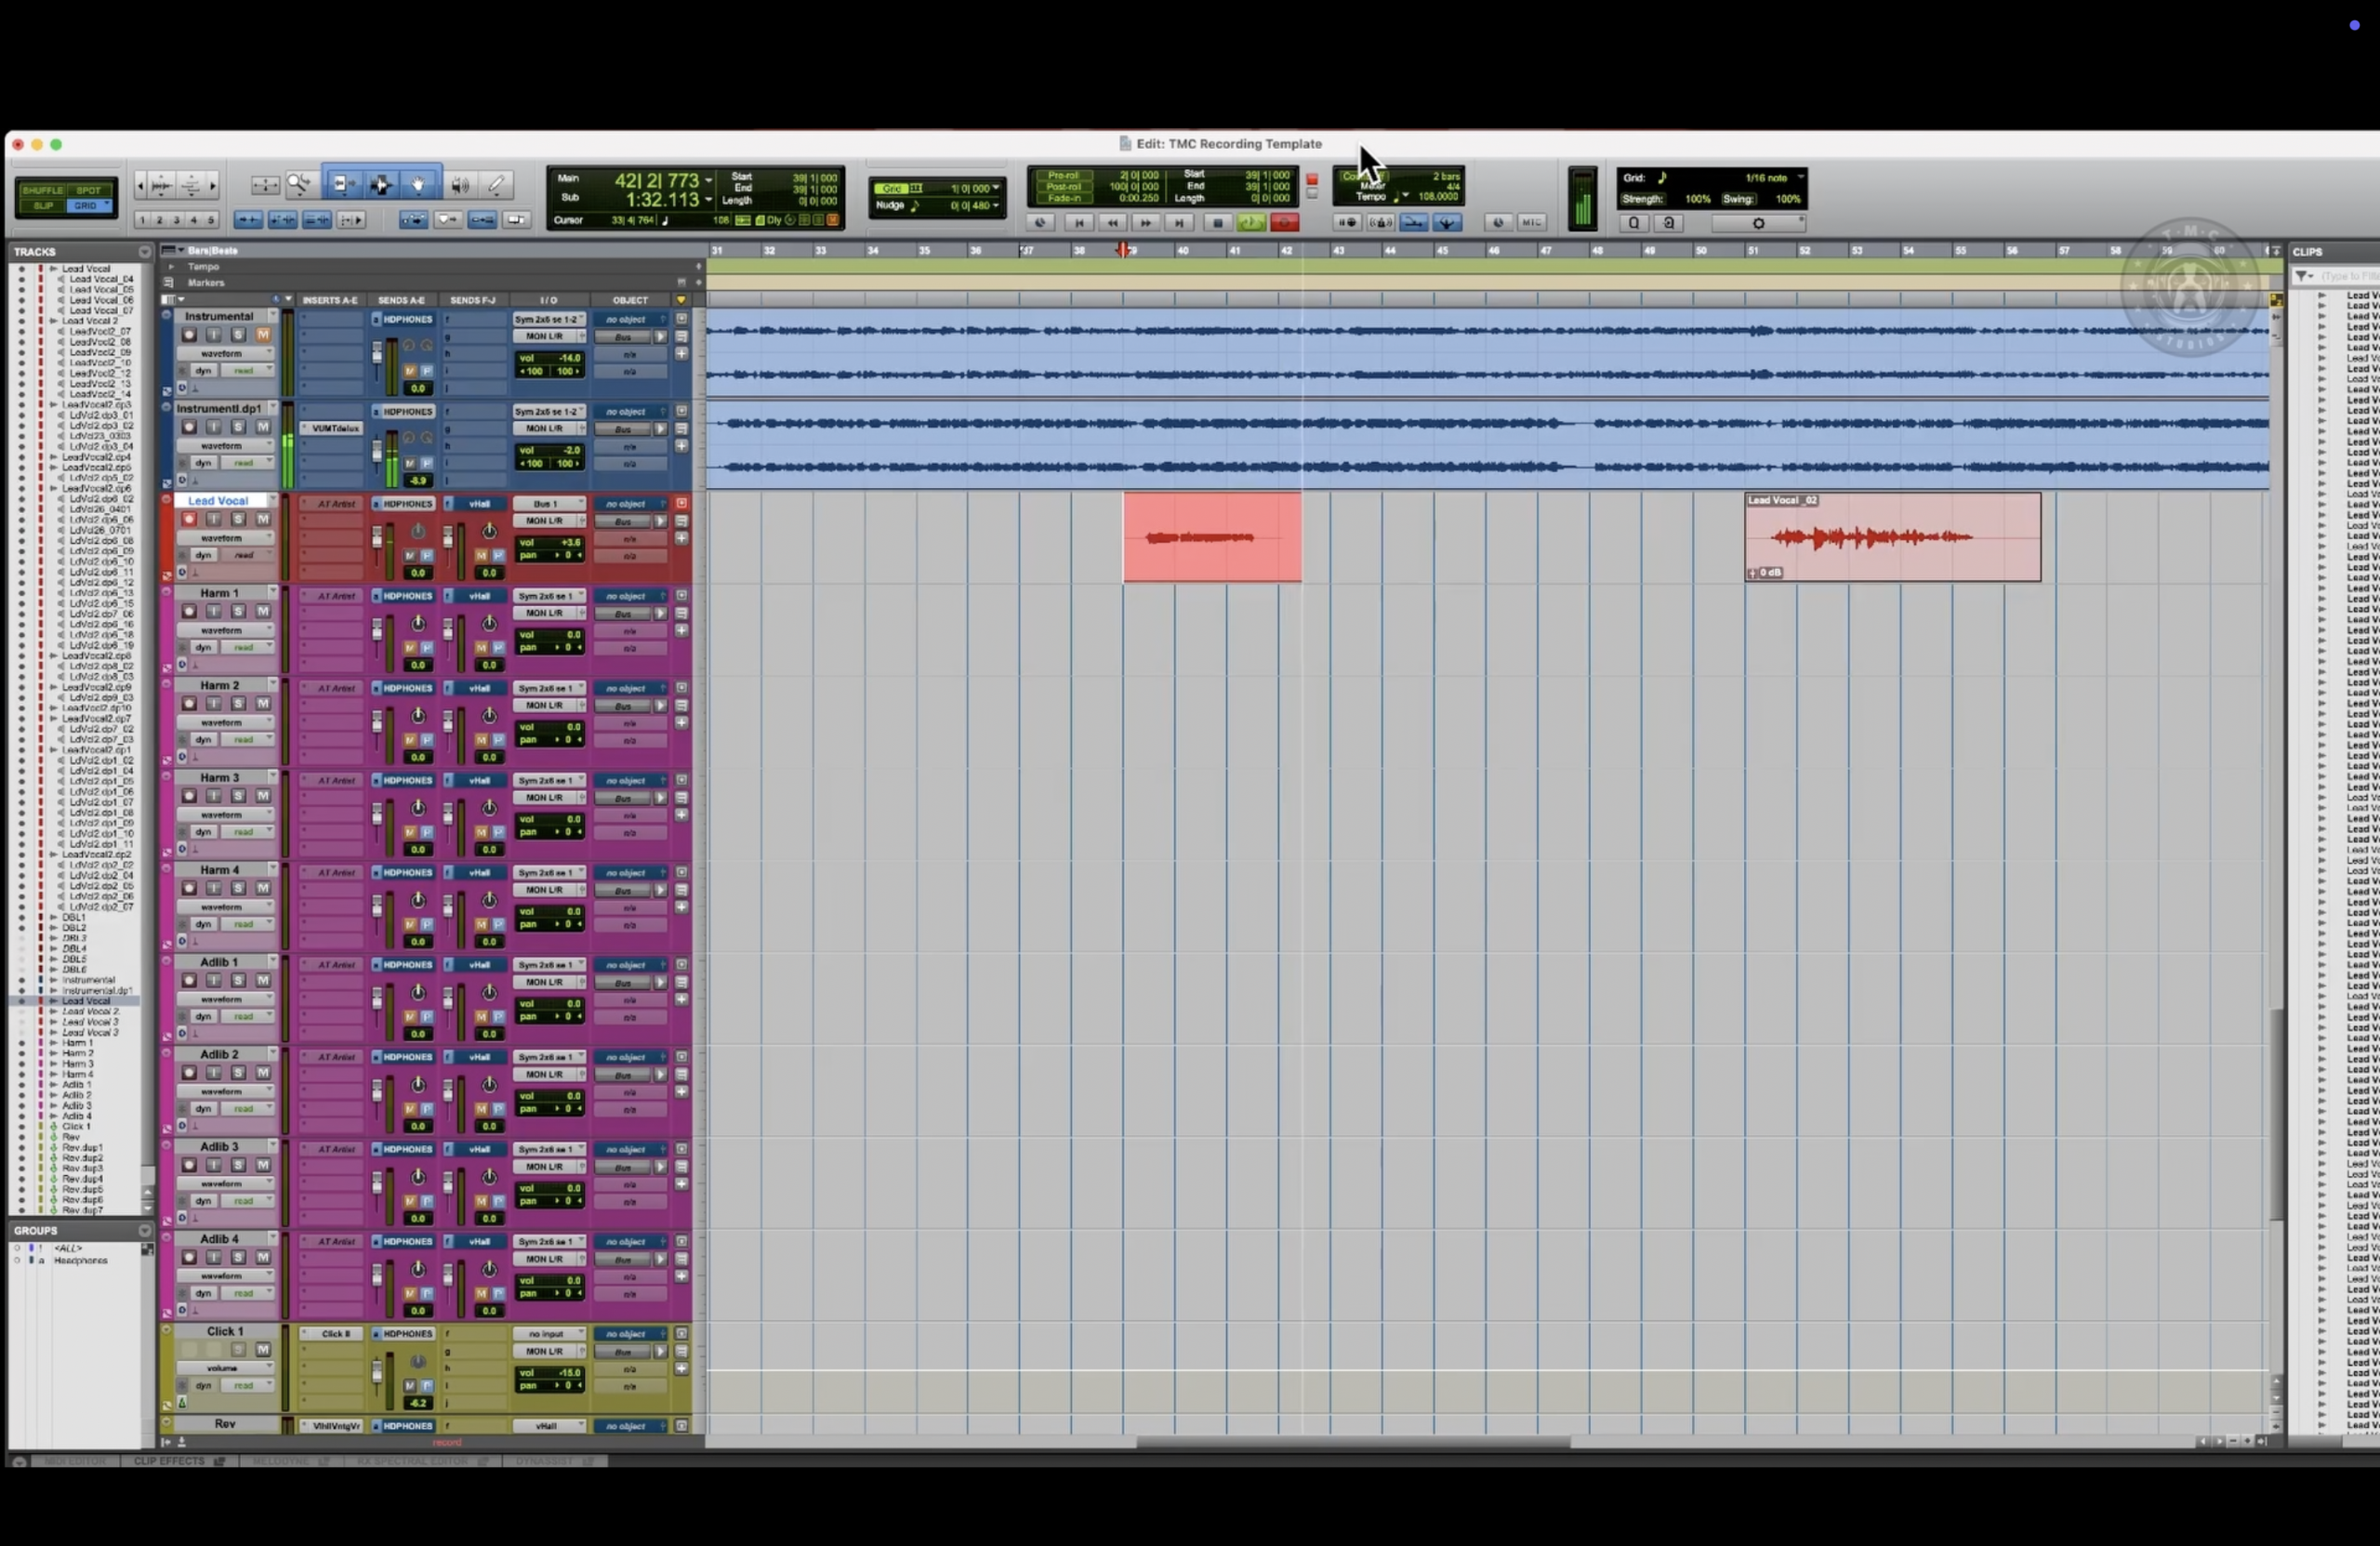Select the Scrubber speaker tool
The width and height of the screenshot is (2380, 1546).
tap(459, 184)
